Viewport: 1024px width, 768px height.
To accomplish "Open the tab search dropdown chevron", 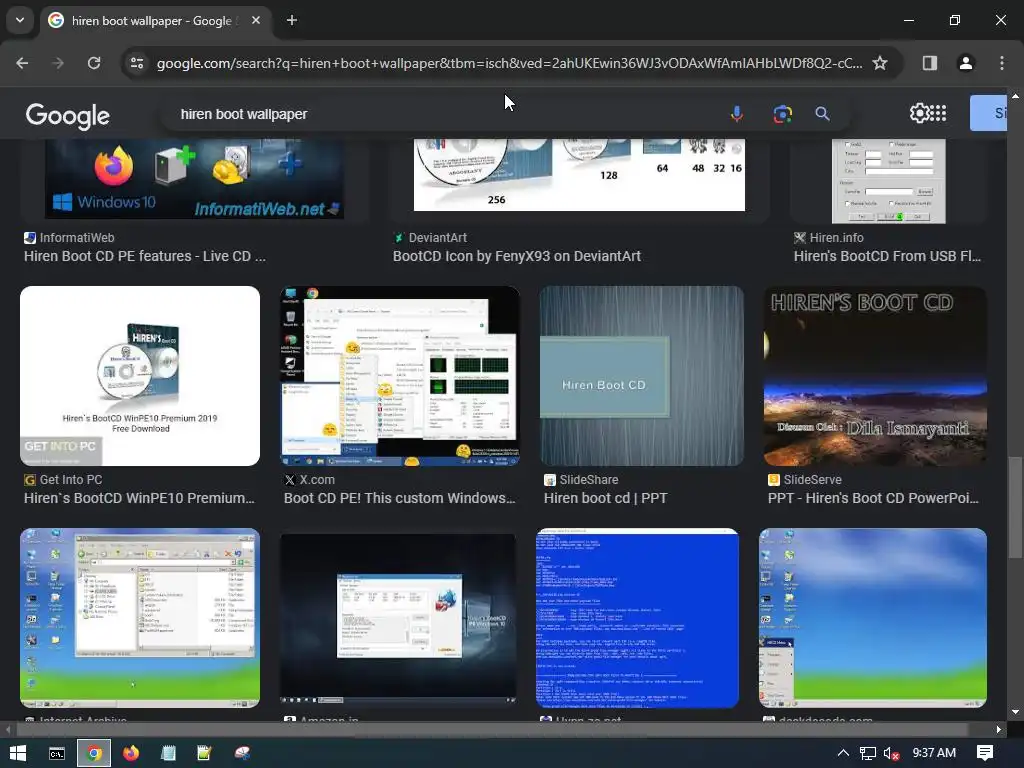I will 20,20.
